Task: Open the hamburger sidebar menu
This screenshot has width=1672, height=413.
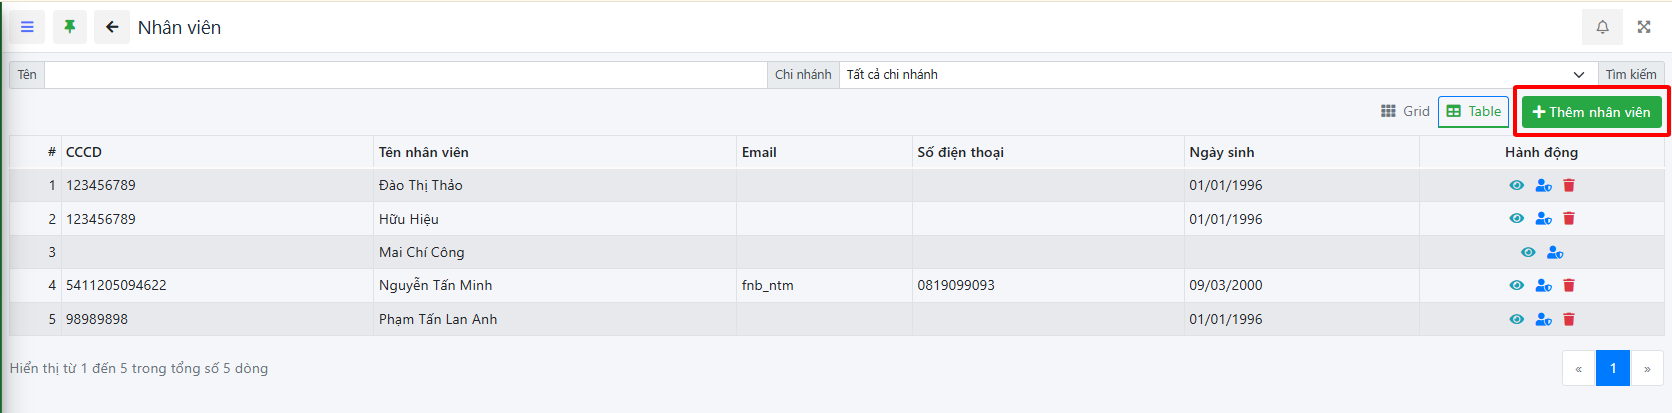Action: (27, 27)
